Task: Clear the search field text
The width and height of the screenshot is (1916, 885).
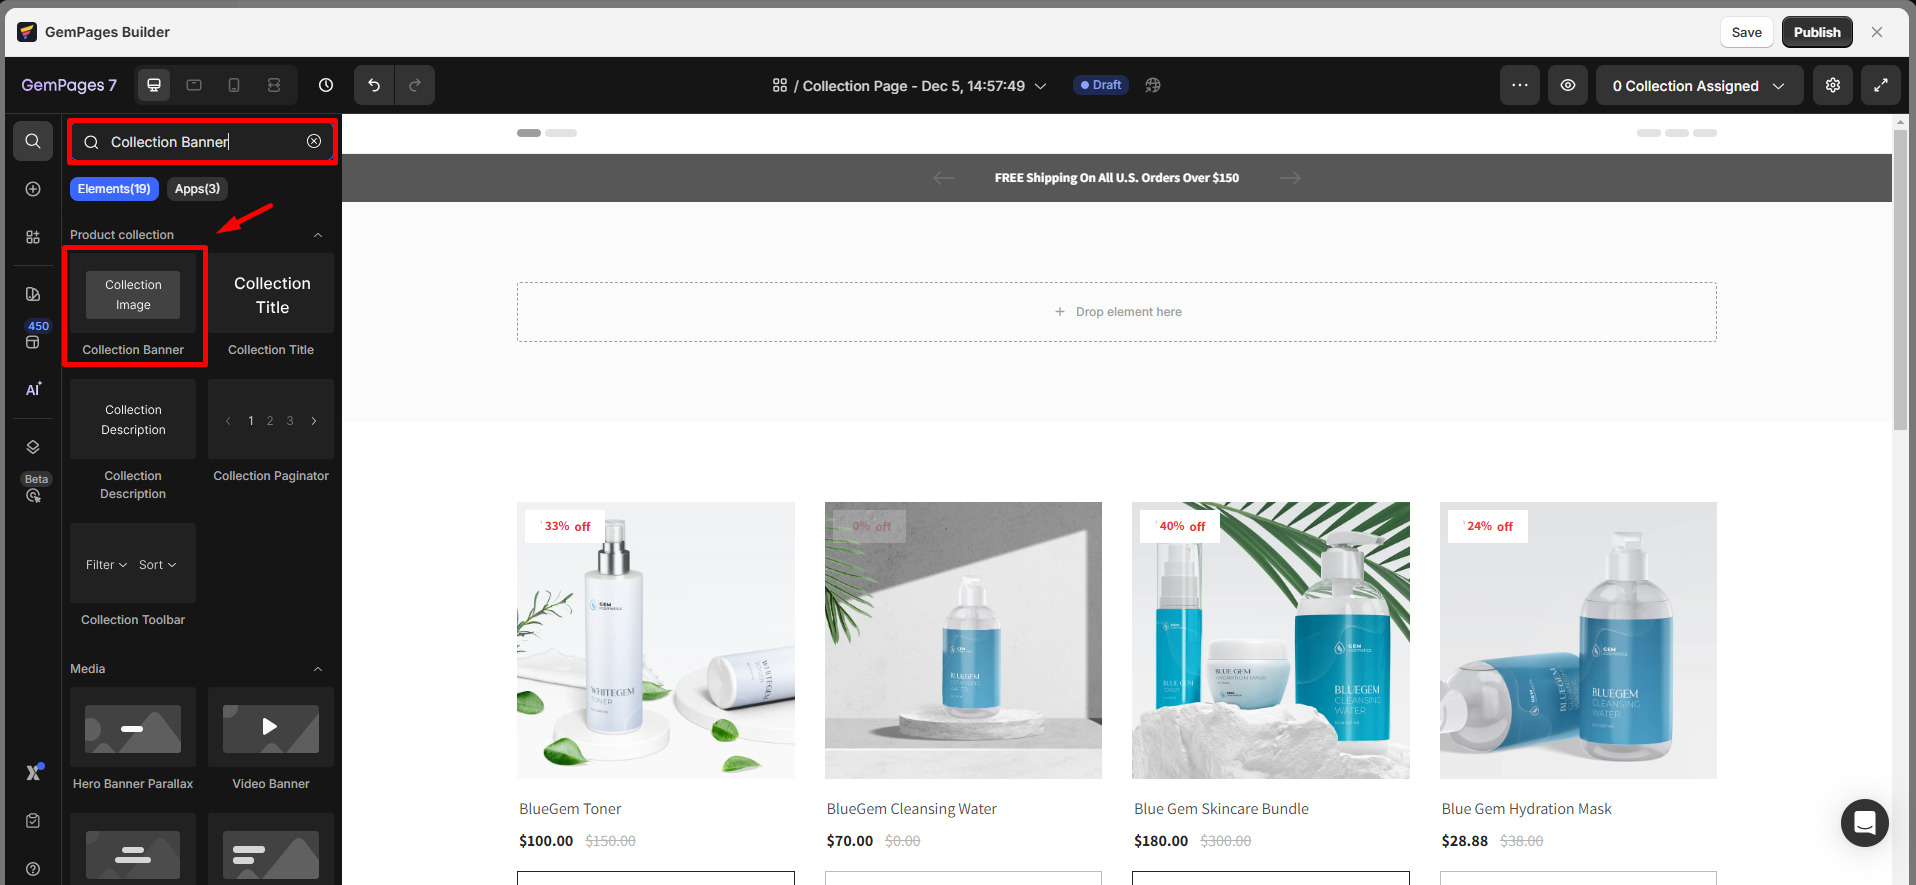Action: (314, 141)
